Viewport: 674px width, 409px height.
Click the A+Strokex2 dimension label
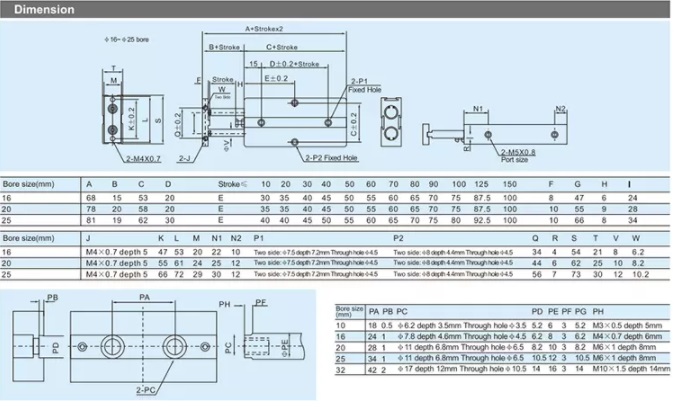tap(264, 29)
